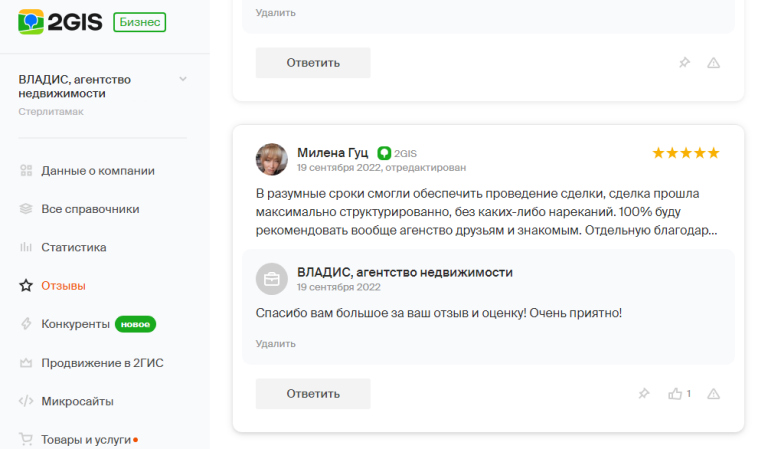Viewport: 768px width, 449px height.
Task: Click the Все справочники layers icon
Action: tap(26, 209)
